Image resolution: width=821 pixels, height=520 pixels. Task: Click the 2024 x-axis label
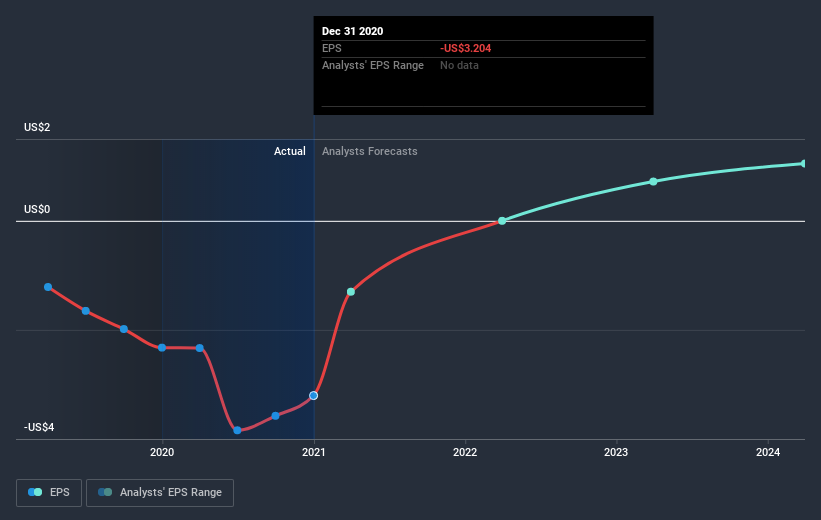click(x=768, y=452)
